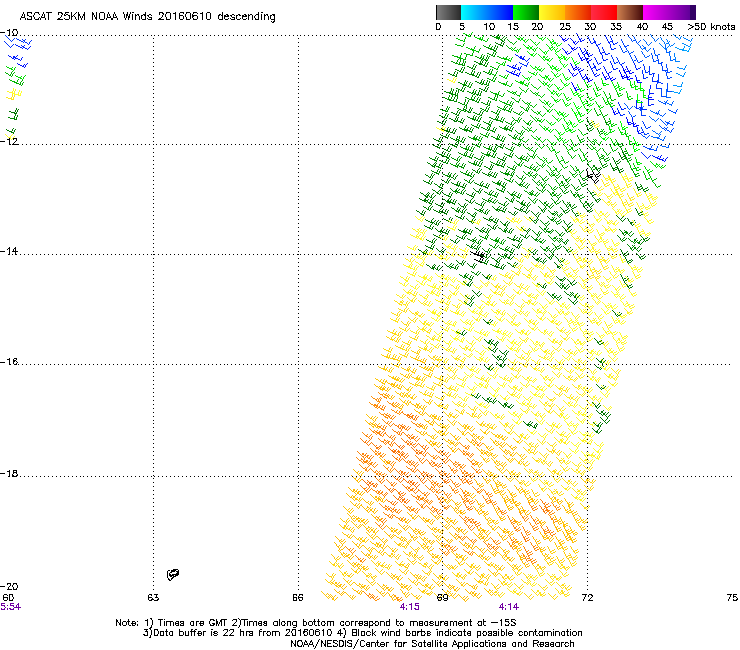
Task: Click the brown 35–40 knots color segment
Action: pos(630,12)
